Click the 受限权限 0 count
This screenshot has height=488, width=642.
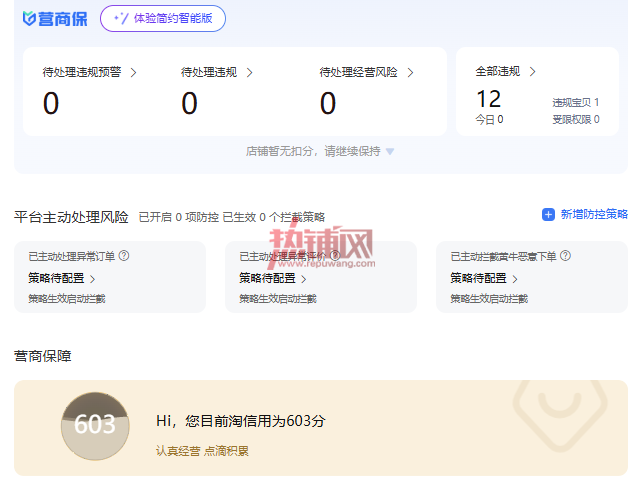pyautogui.click(x=576, y=120)
